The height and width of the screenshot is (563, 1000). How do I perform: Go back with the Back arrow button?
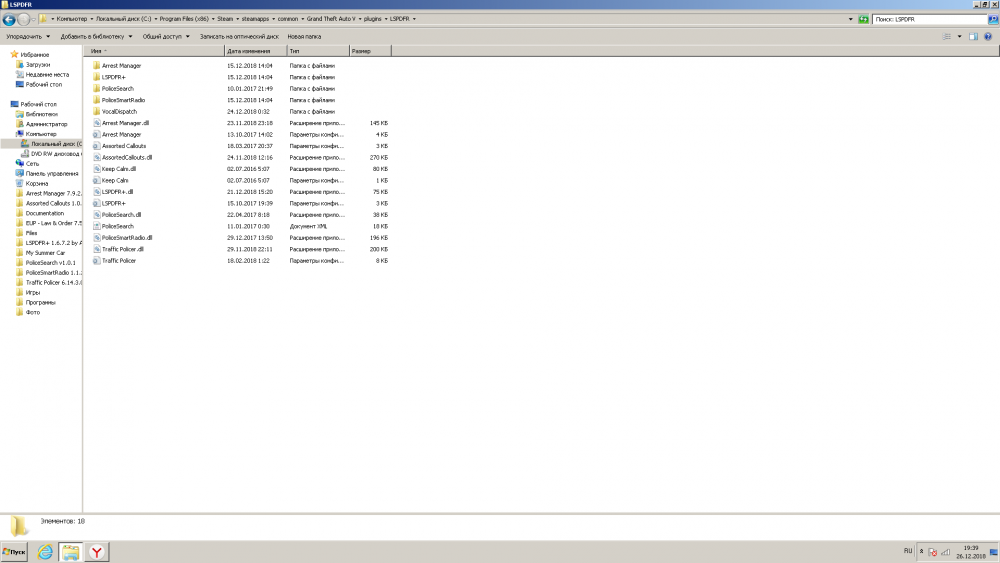tap(9, 19)
